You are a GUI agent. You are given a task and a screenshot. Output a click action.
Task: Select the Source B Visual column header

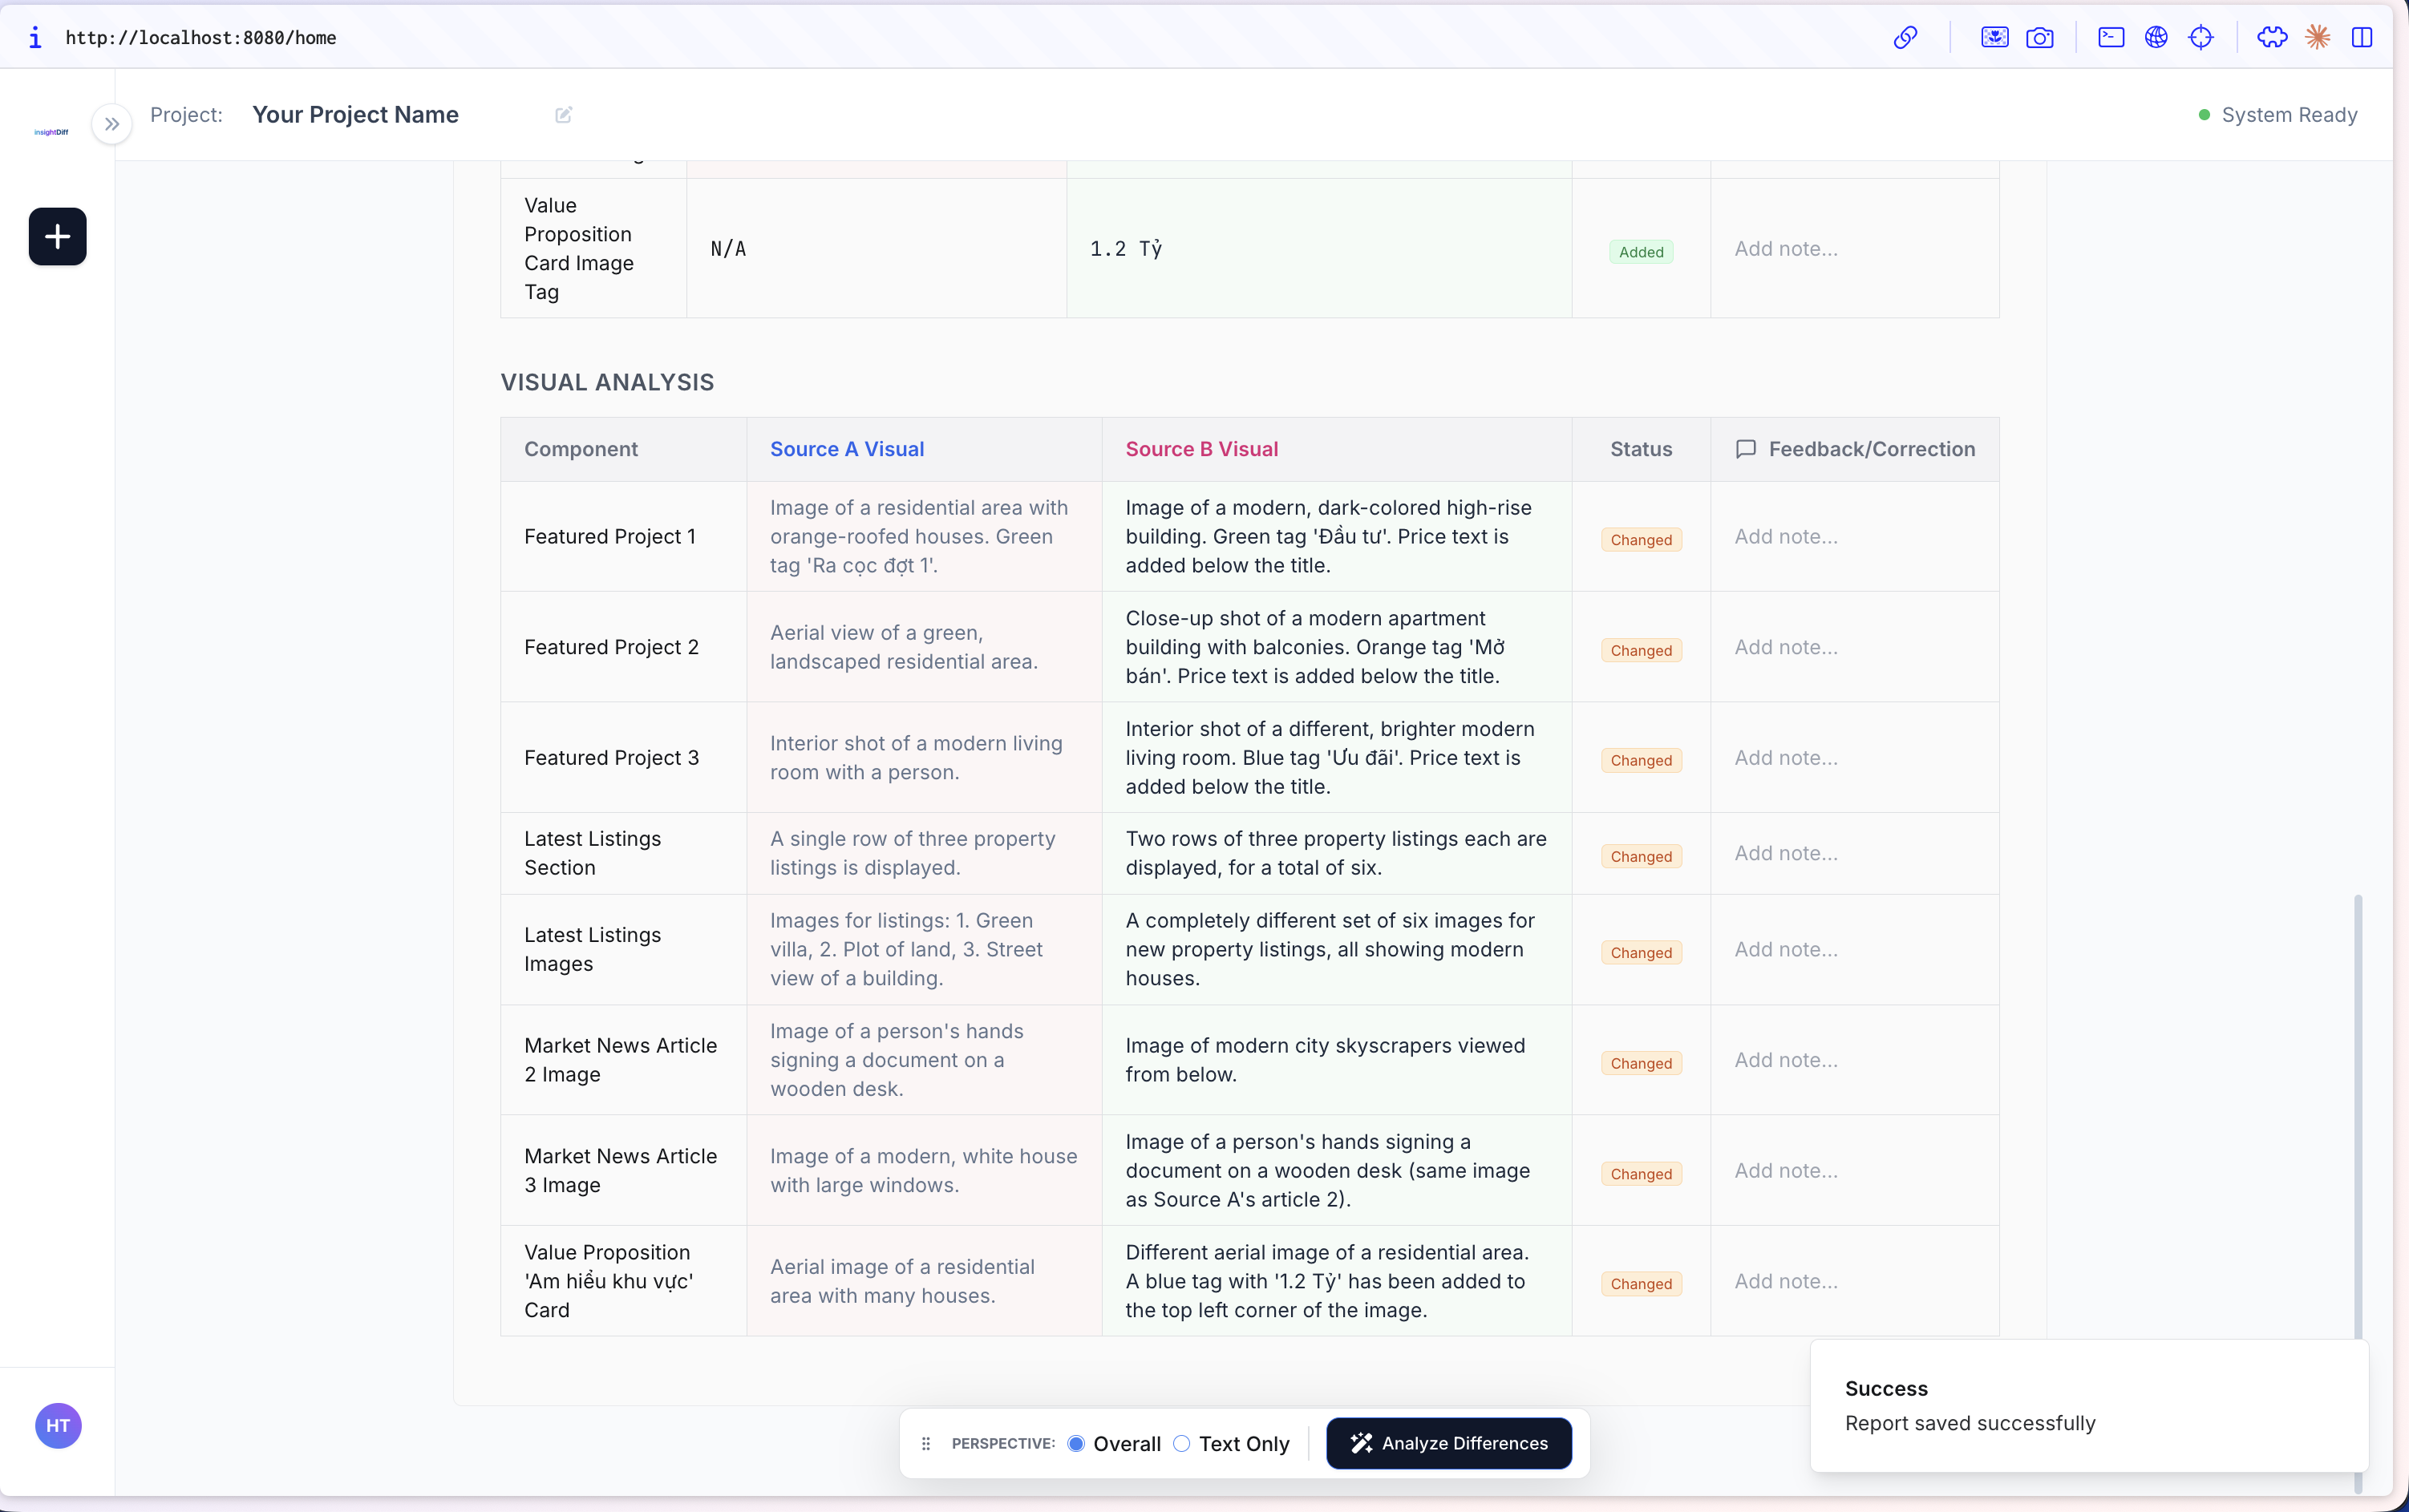pos(1202,449)
